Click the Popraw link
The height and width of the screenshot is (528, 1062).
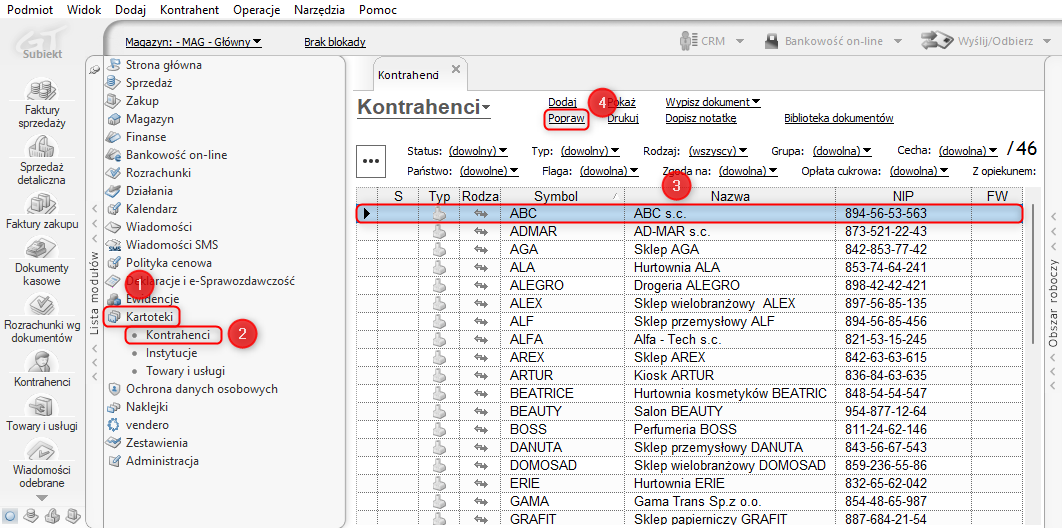coord(567,118)
